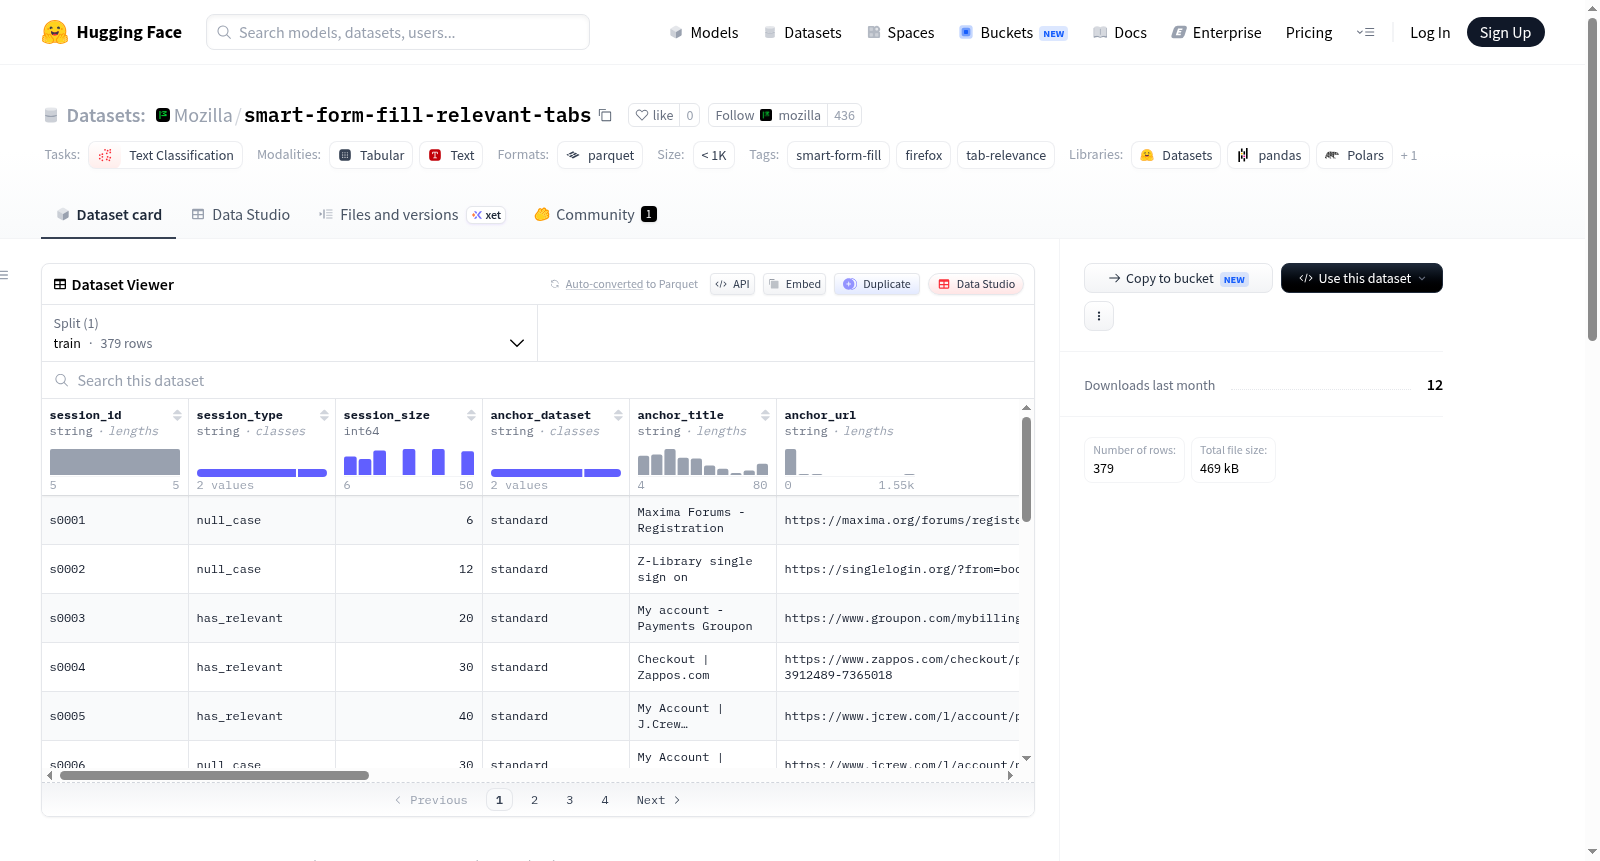
Task: Open the Spaces nav item
Action: tap(901, 32)
